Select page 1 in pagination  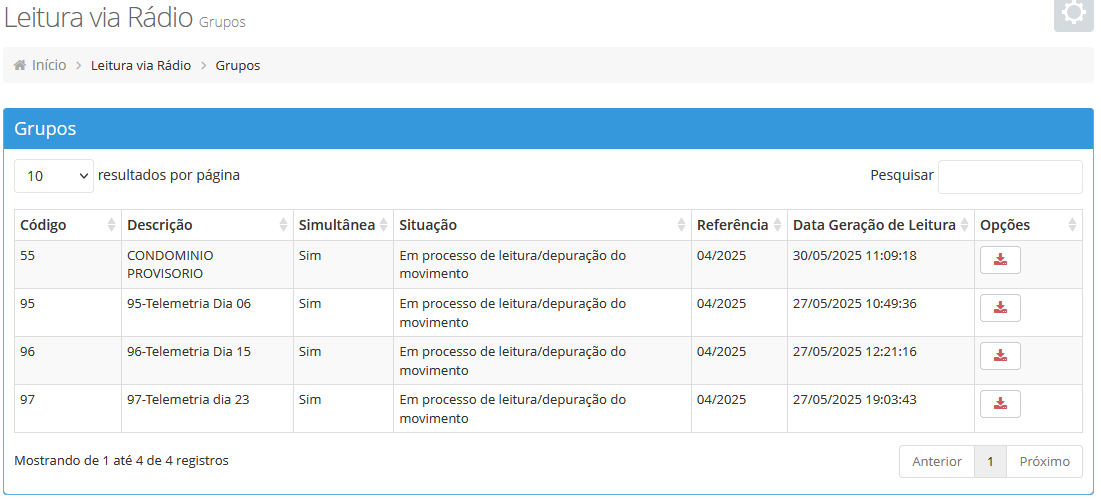(990, 461)
